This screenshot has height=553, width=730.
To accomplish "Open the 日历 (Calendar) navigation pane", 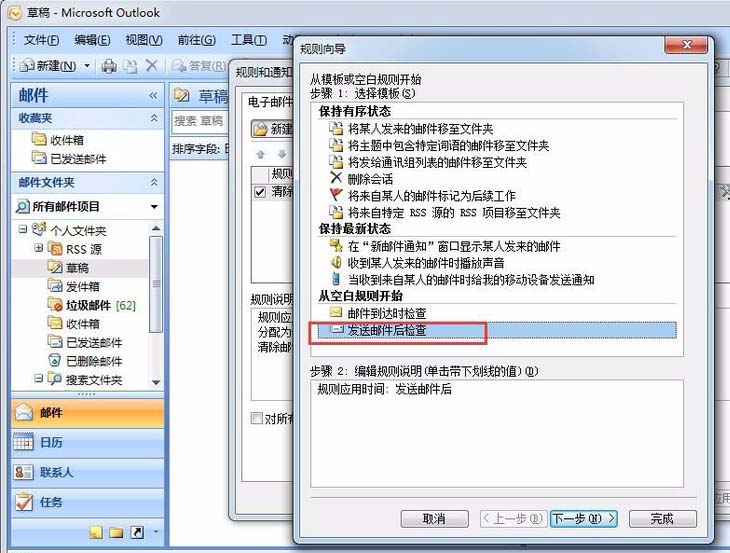I will tap(50, 442).
